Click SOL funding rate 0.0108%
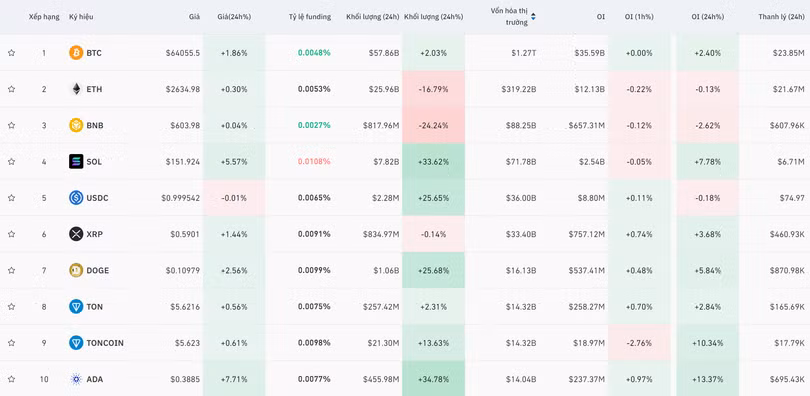The width and height of the screenshot is (810, 396). 314,162
